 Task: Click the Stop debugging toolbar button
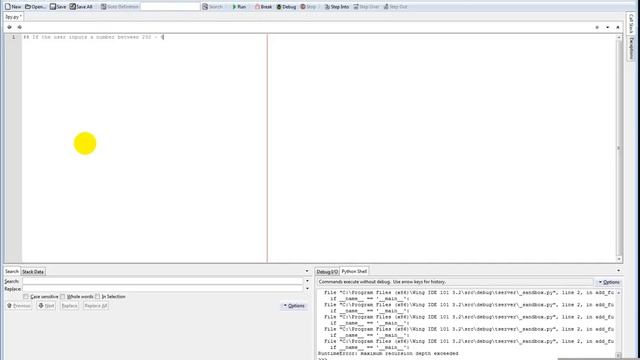tap(308, 7)
